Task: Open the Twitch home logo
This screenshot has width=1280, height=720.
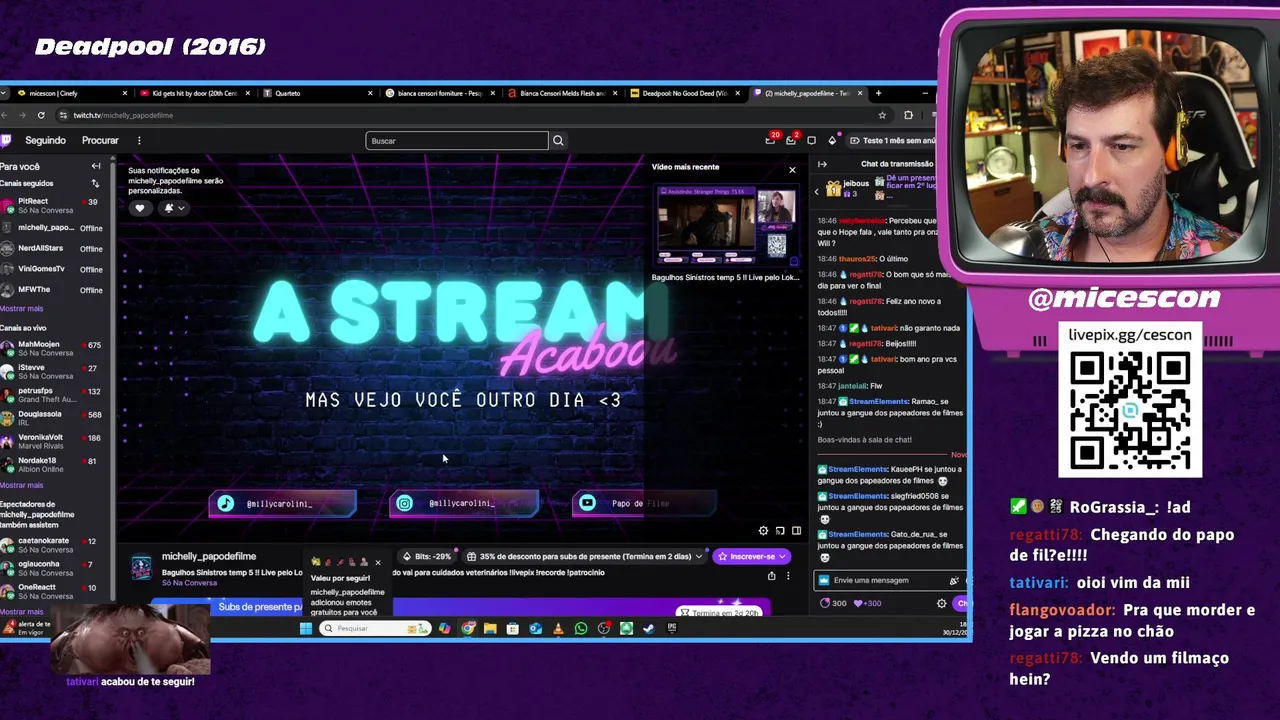Action: point(6,141)
